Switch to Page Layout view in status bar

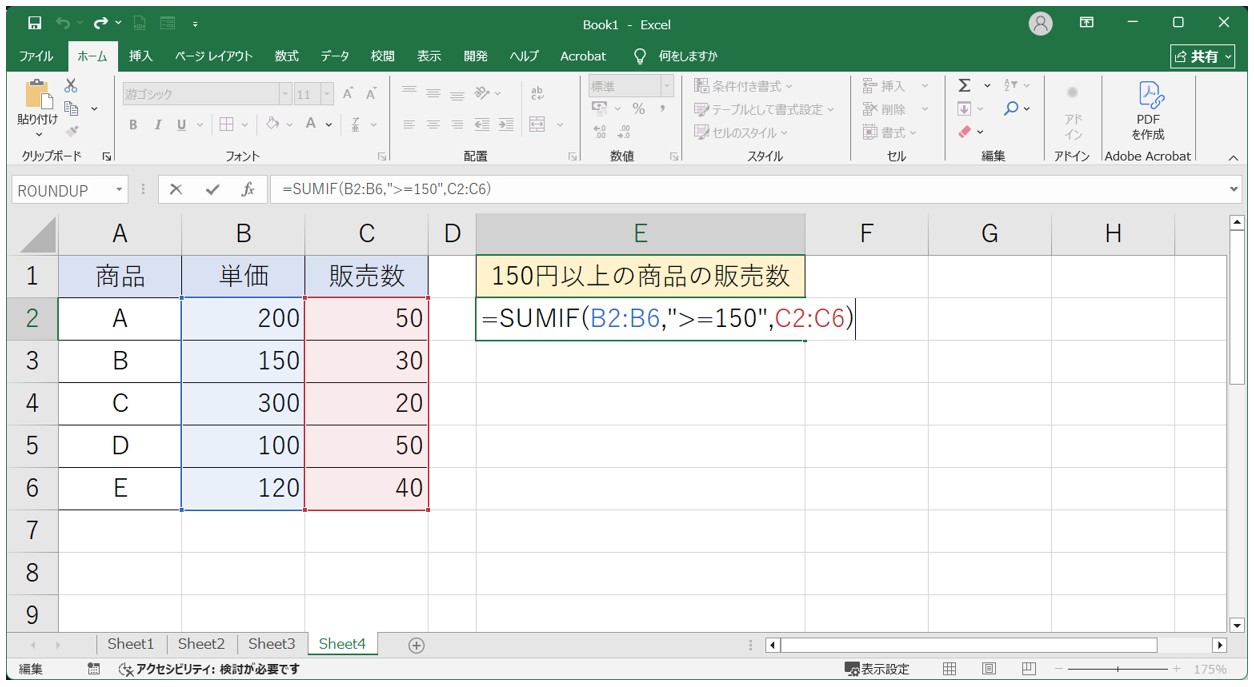pos(988,669)
